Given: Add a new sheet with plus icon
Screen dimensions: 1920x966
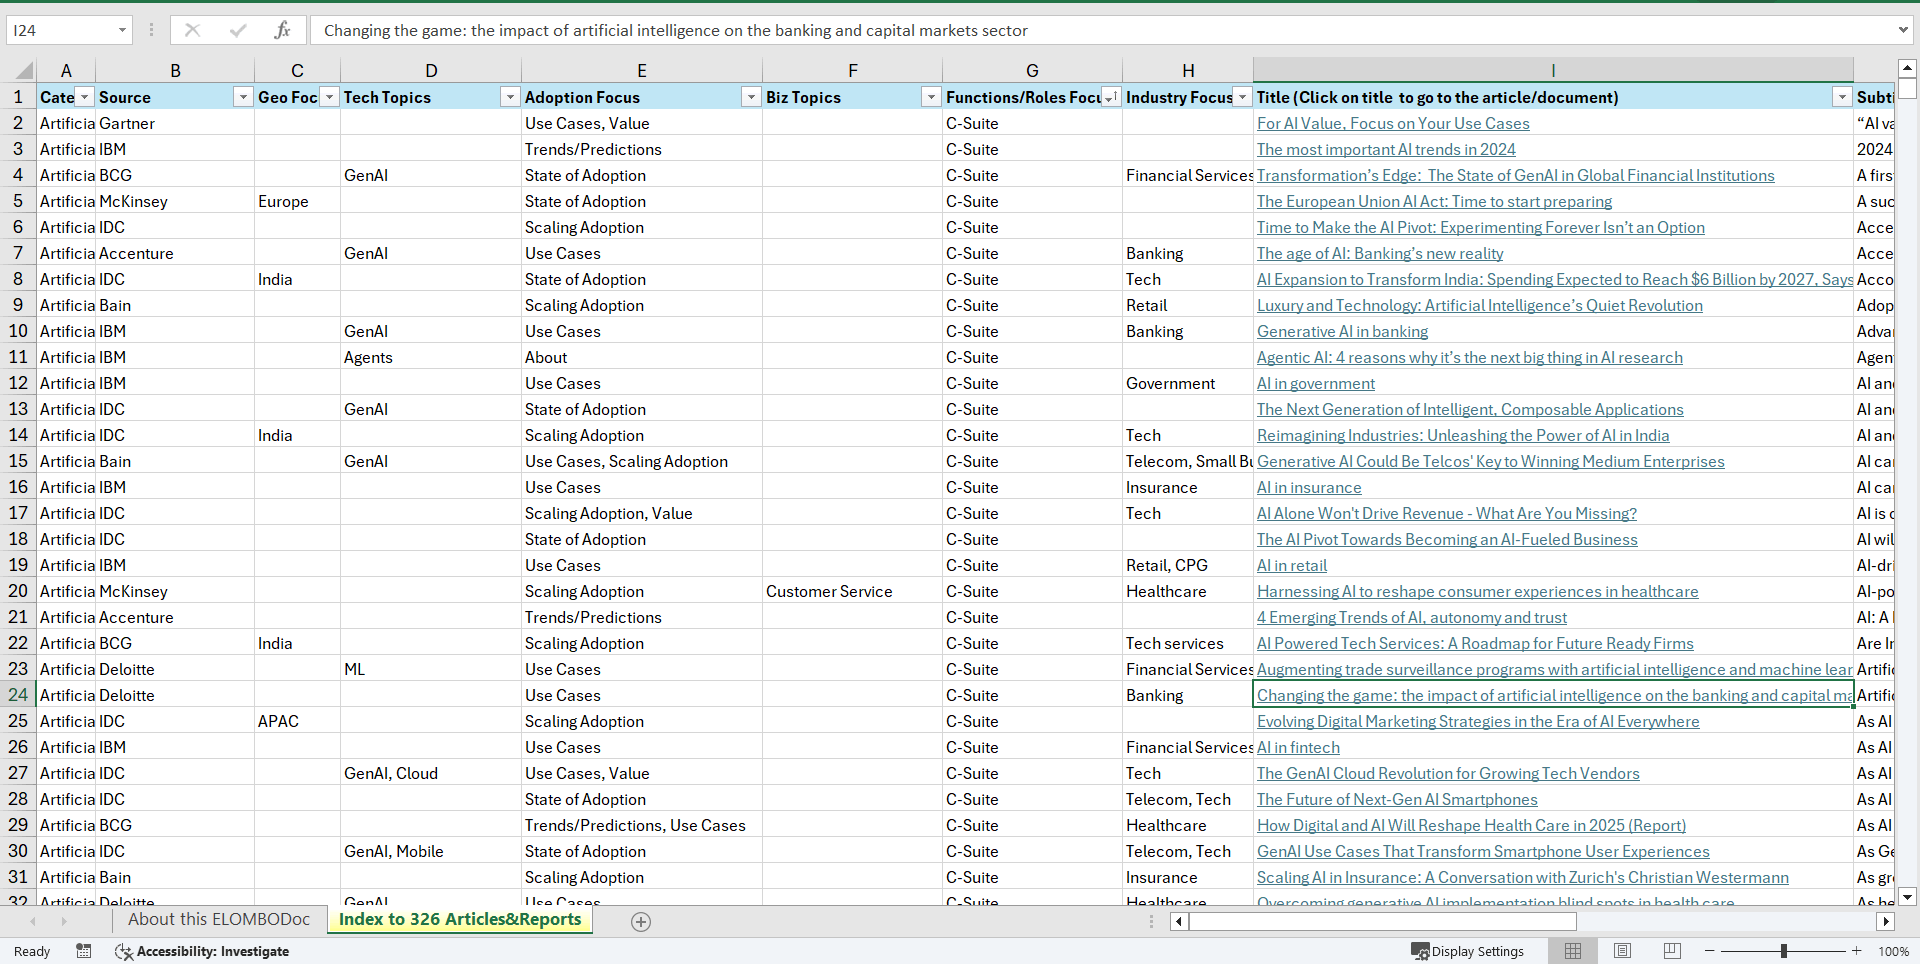Looking at the screenshot, I should [641, 922].
